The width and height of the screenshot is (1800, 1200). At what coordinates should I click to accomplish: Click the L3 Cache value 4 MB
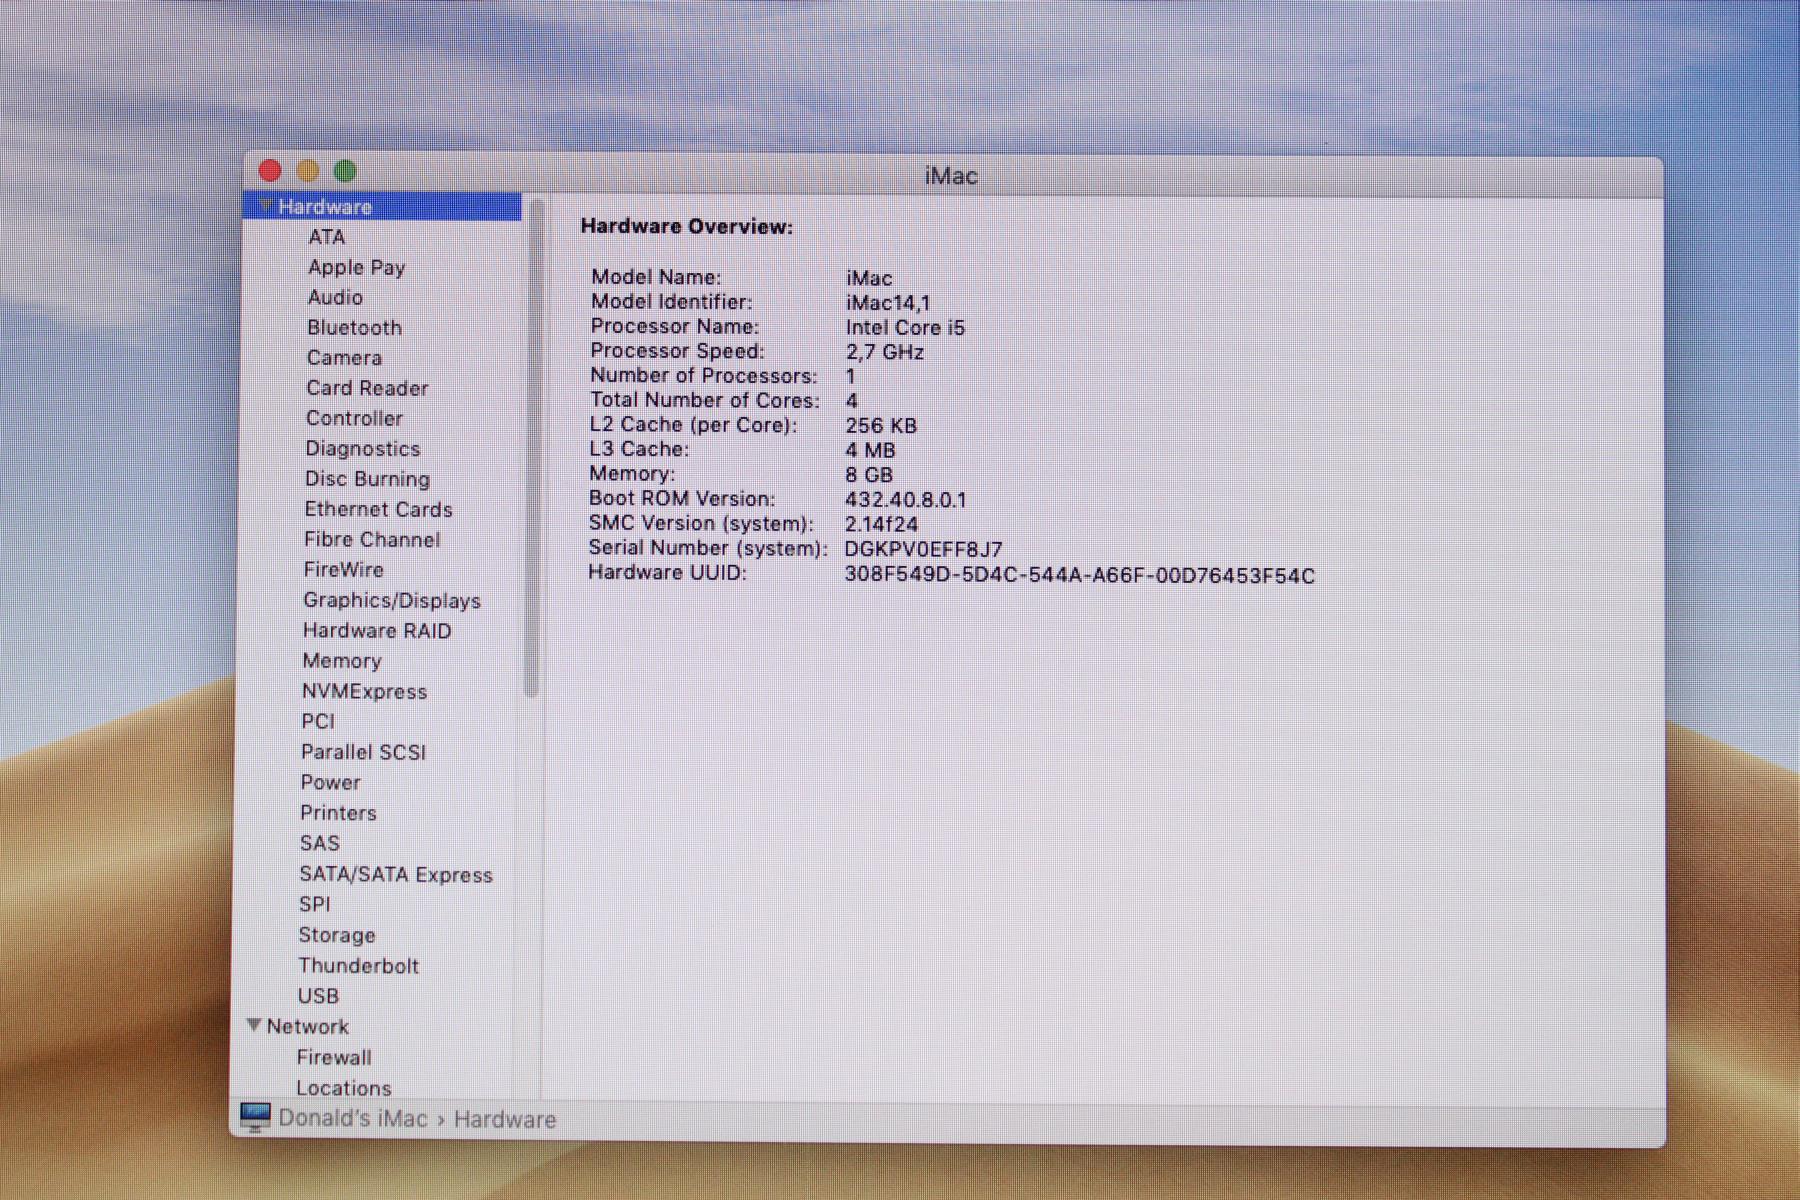point(870,451)
